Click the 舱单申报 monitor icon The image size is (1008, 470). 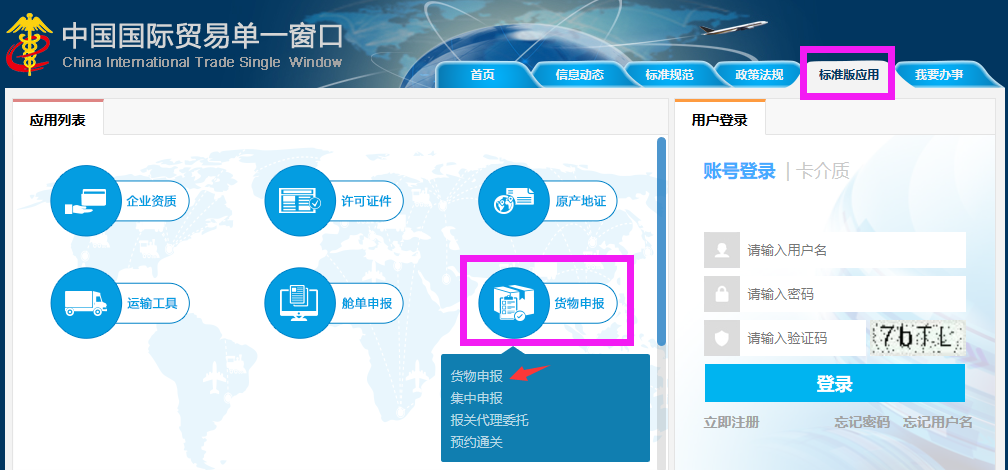tap(300, 303)
